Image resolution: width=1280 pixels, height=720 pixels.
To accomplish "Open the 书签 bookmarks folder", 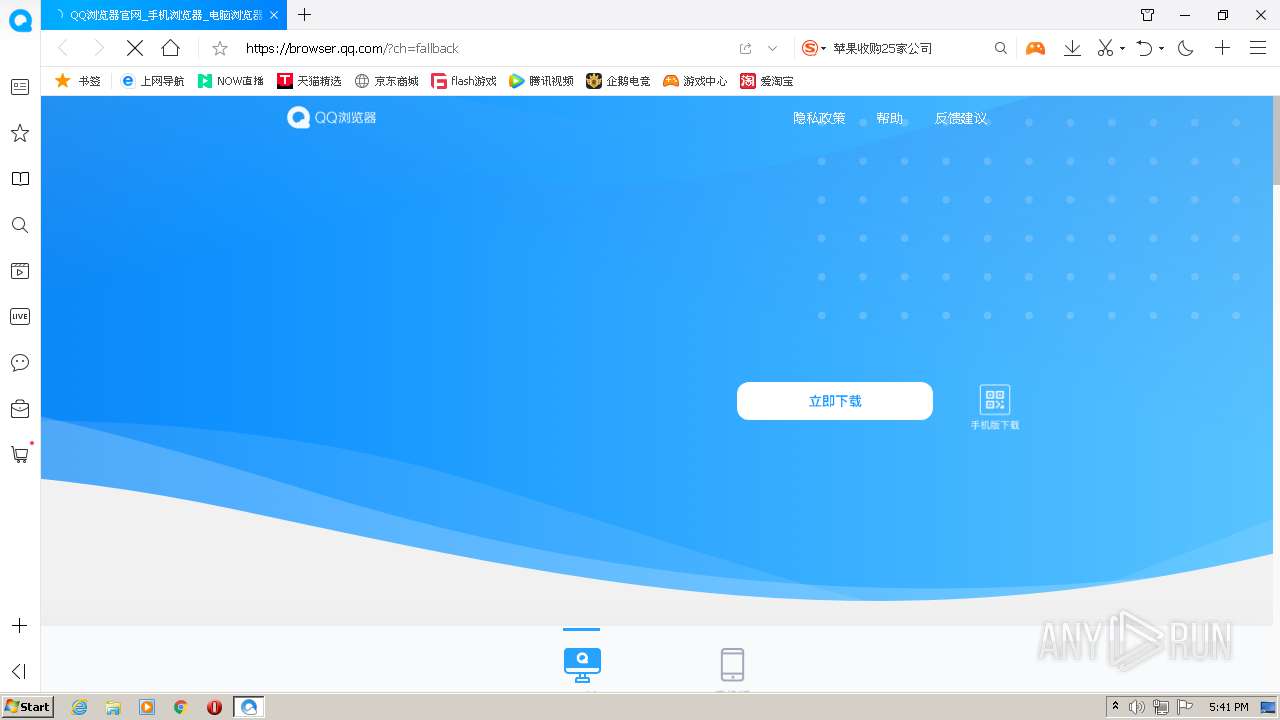I will pos(78,81).
